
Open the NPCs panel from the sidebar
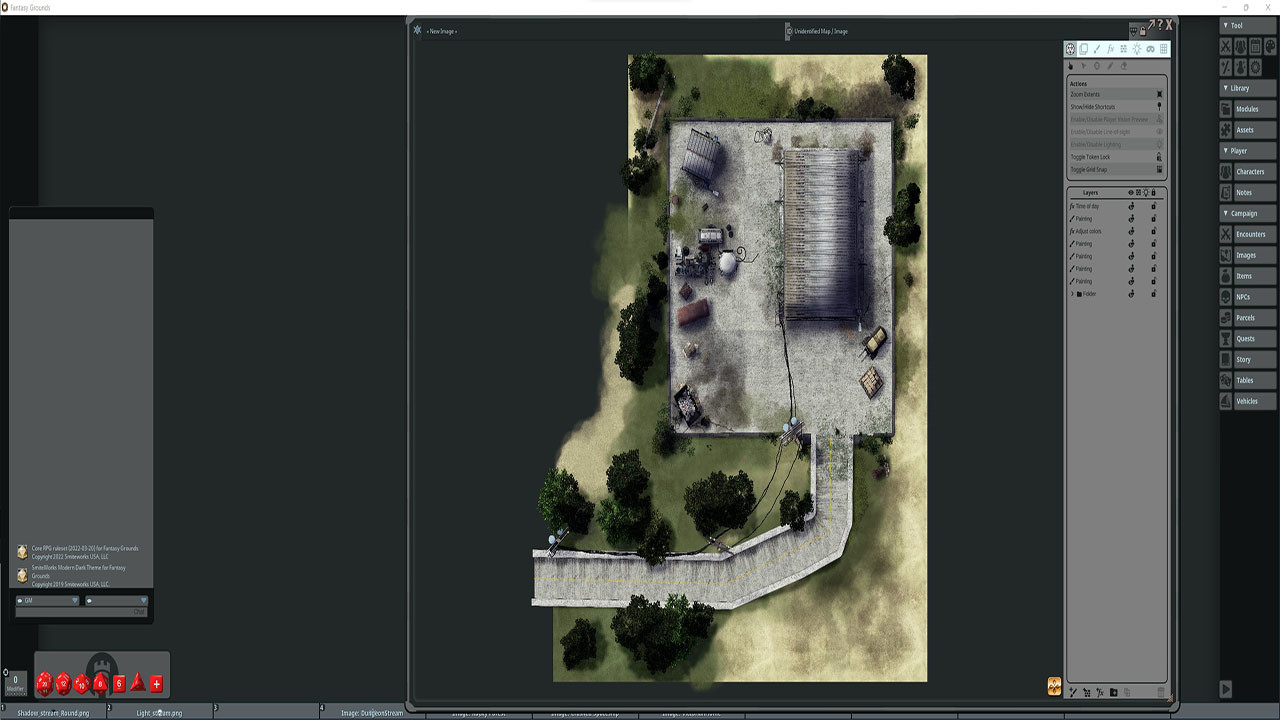1248,296
